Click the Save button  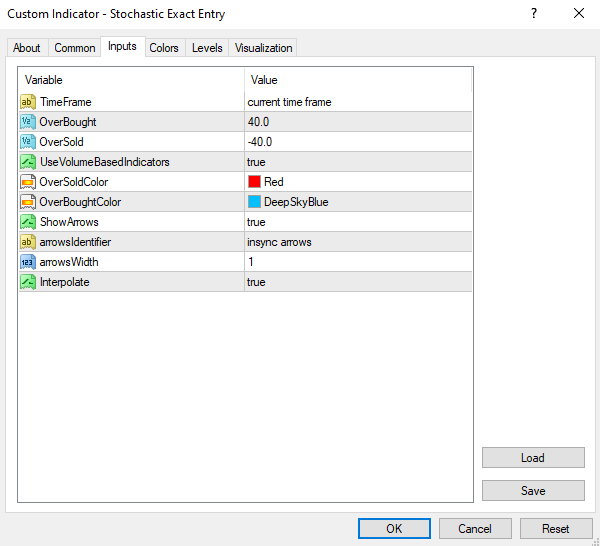(533, 491)
